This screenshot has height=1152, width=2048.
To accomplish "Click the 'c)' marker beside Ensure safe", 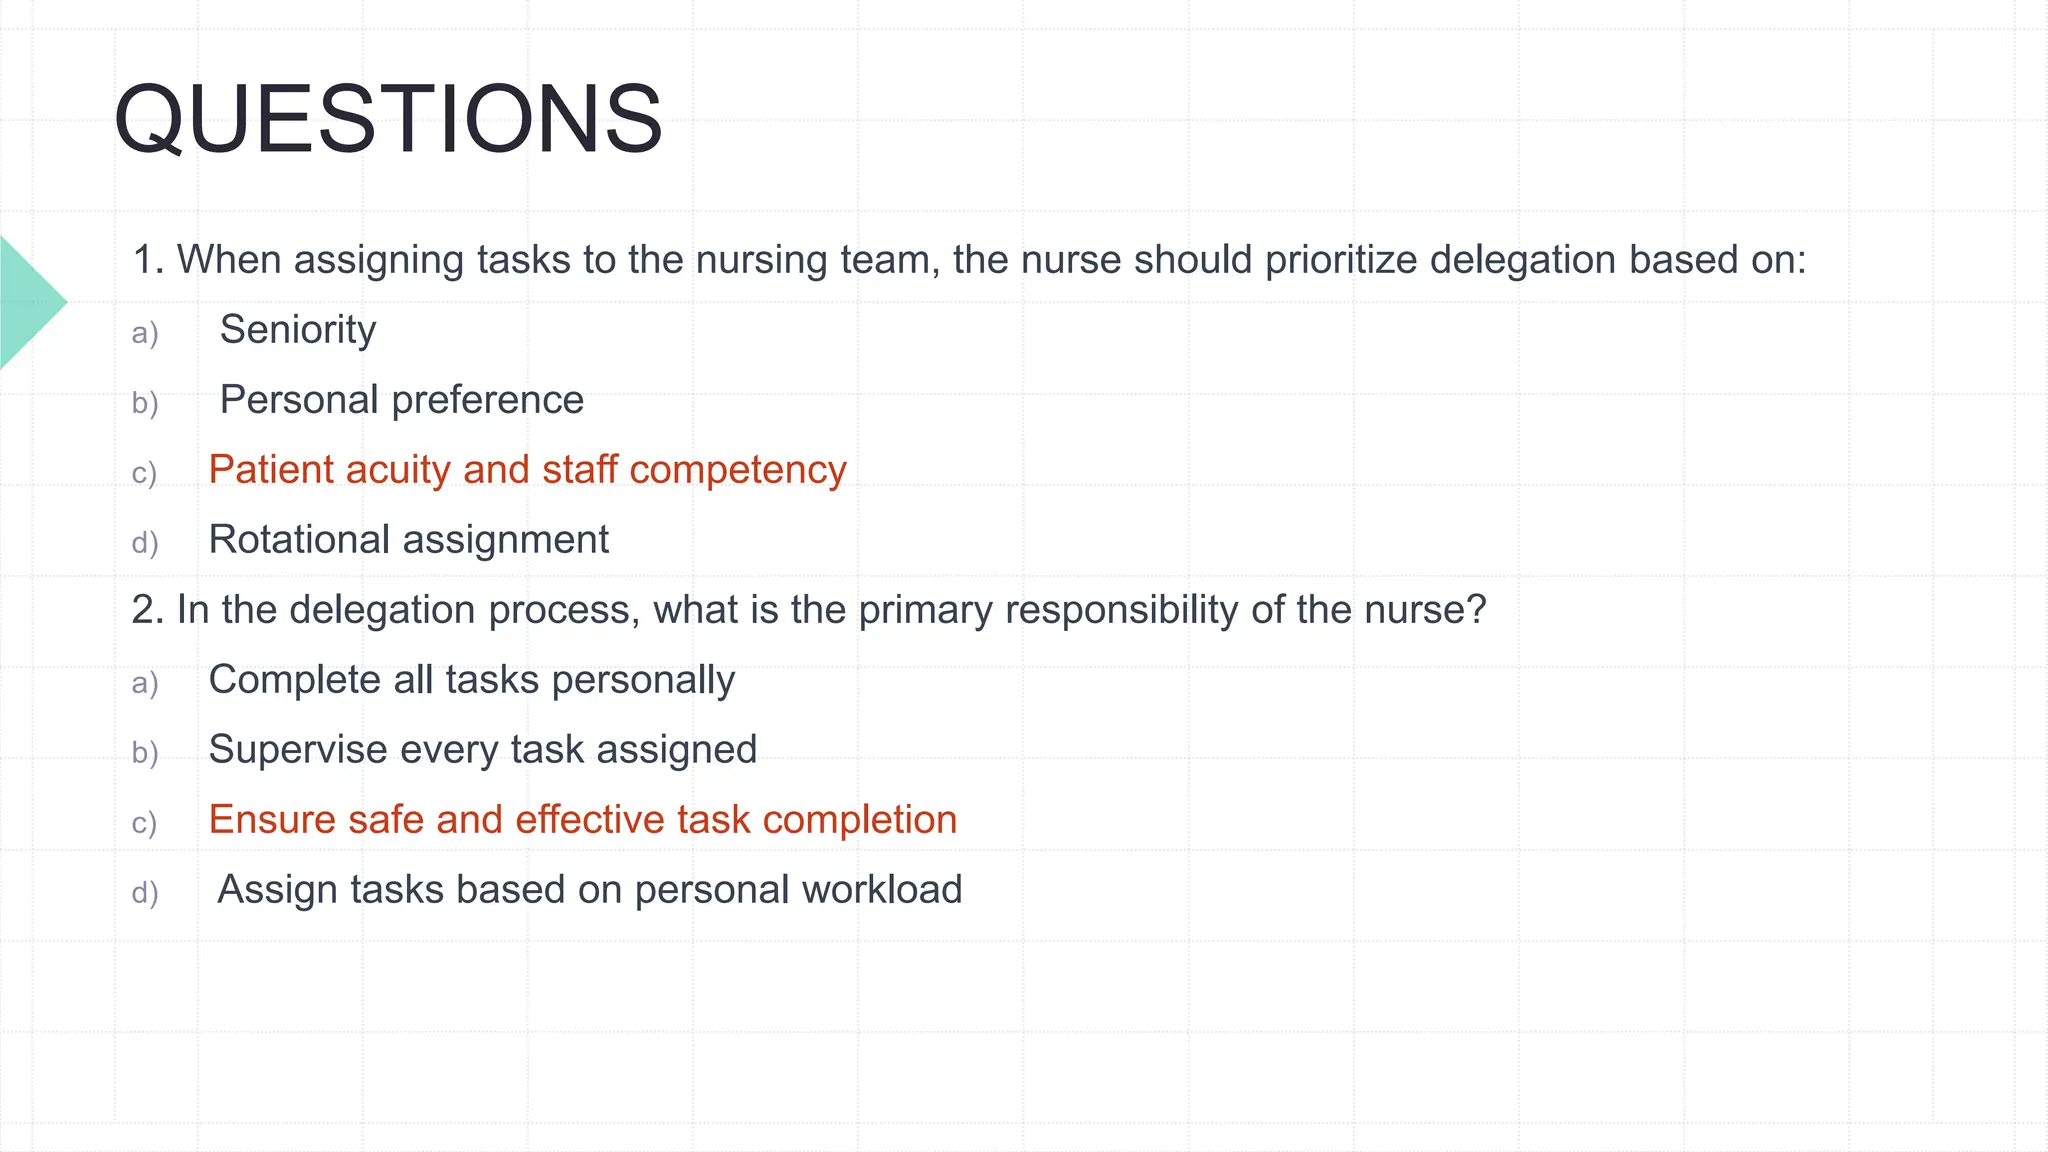I will click(x=145, y=823).
